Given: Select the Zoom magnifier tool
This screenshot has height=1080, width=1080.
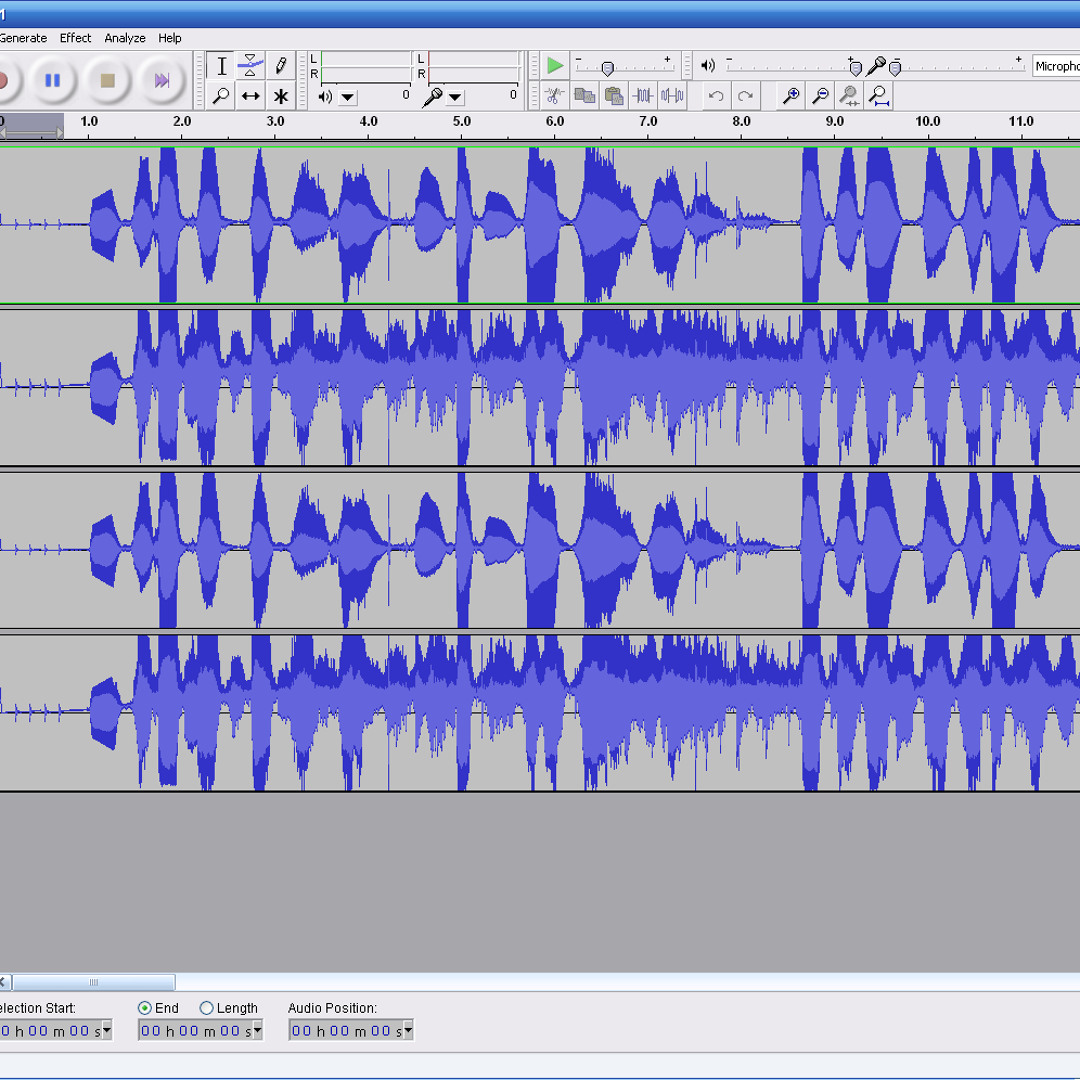Looking at the screenshot, I should [221, 96].
